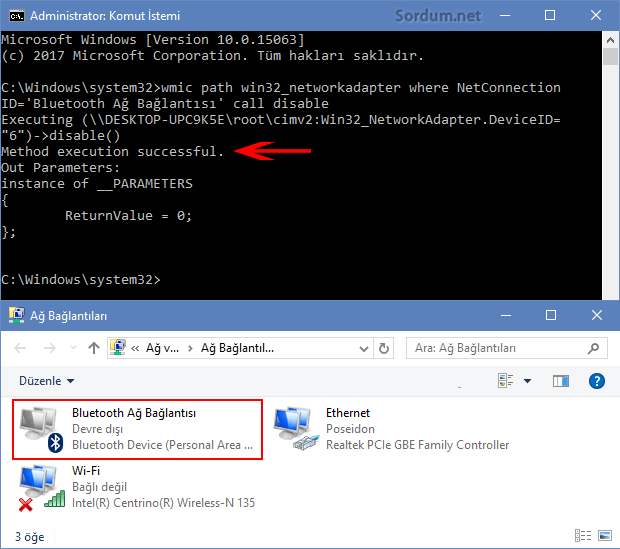The image size is (620, 549).
Task: Open address bar history dropdown
Action: [364, 348]
